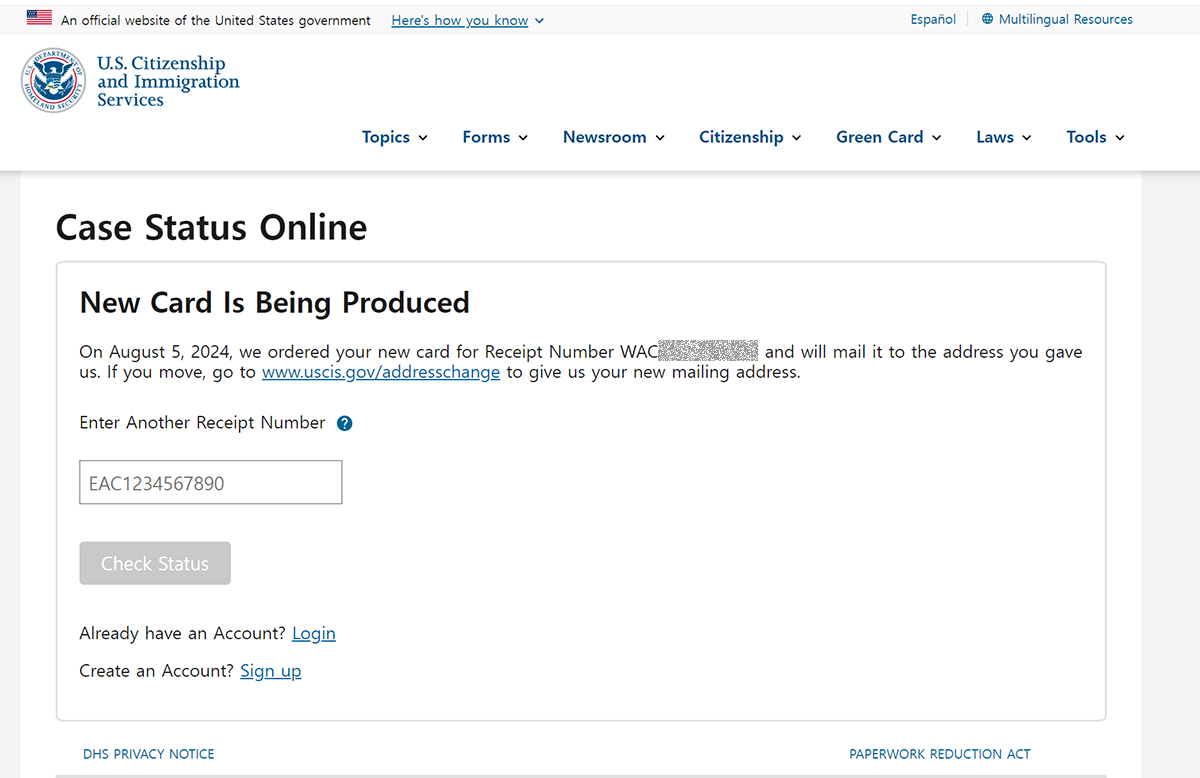Viewport: 1200px width, 778px height.
Task: Click the U.S. Citizenship and Immigration Services wordmark
Action: coord(168,81)
